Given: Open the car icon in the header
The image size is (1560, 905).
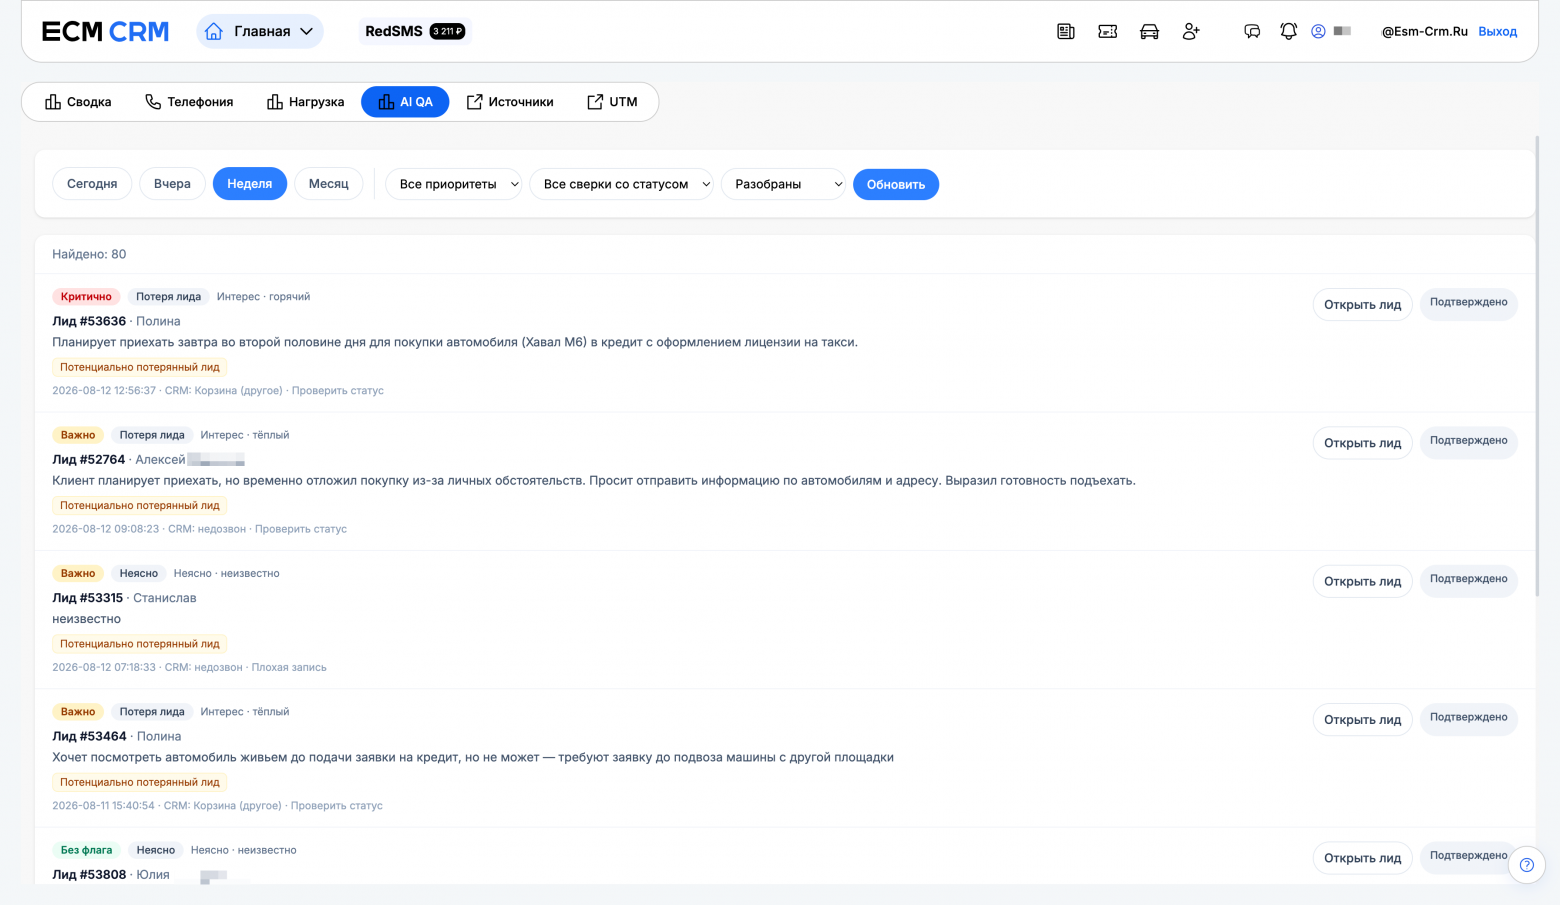Looking at the screenshot, I should pyautogui.click(x=1150, y=32).
